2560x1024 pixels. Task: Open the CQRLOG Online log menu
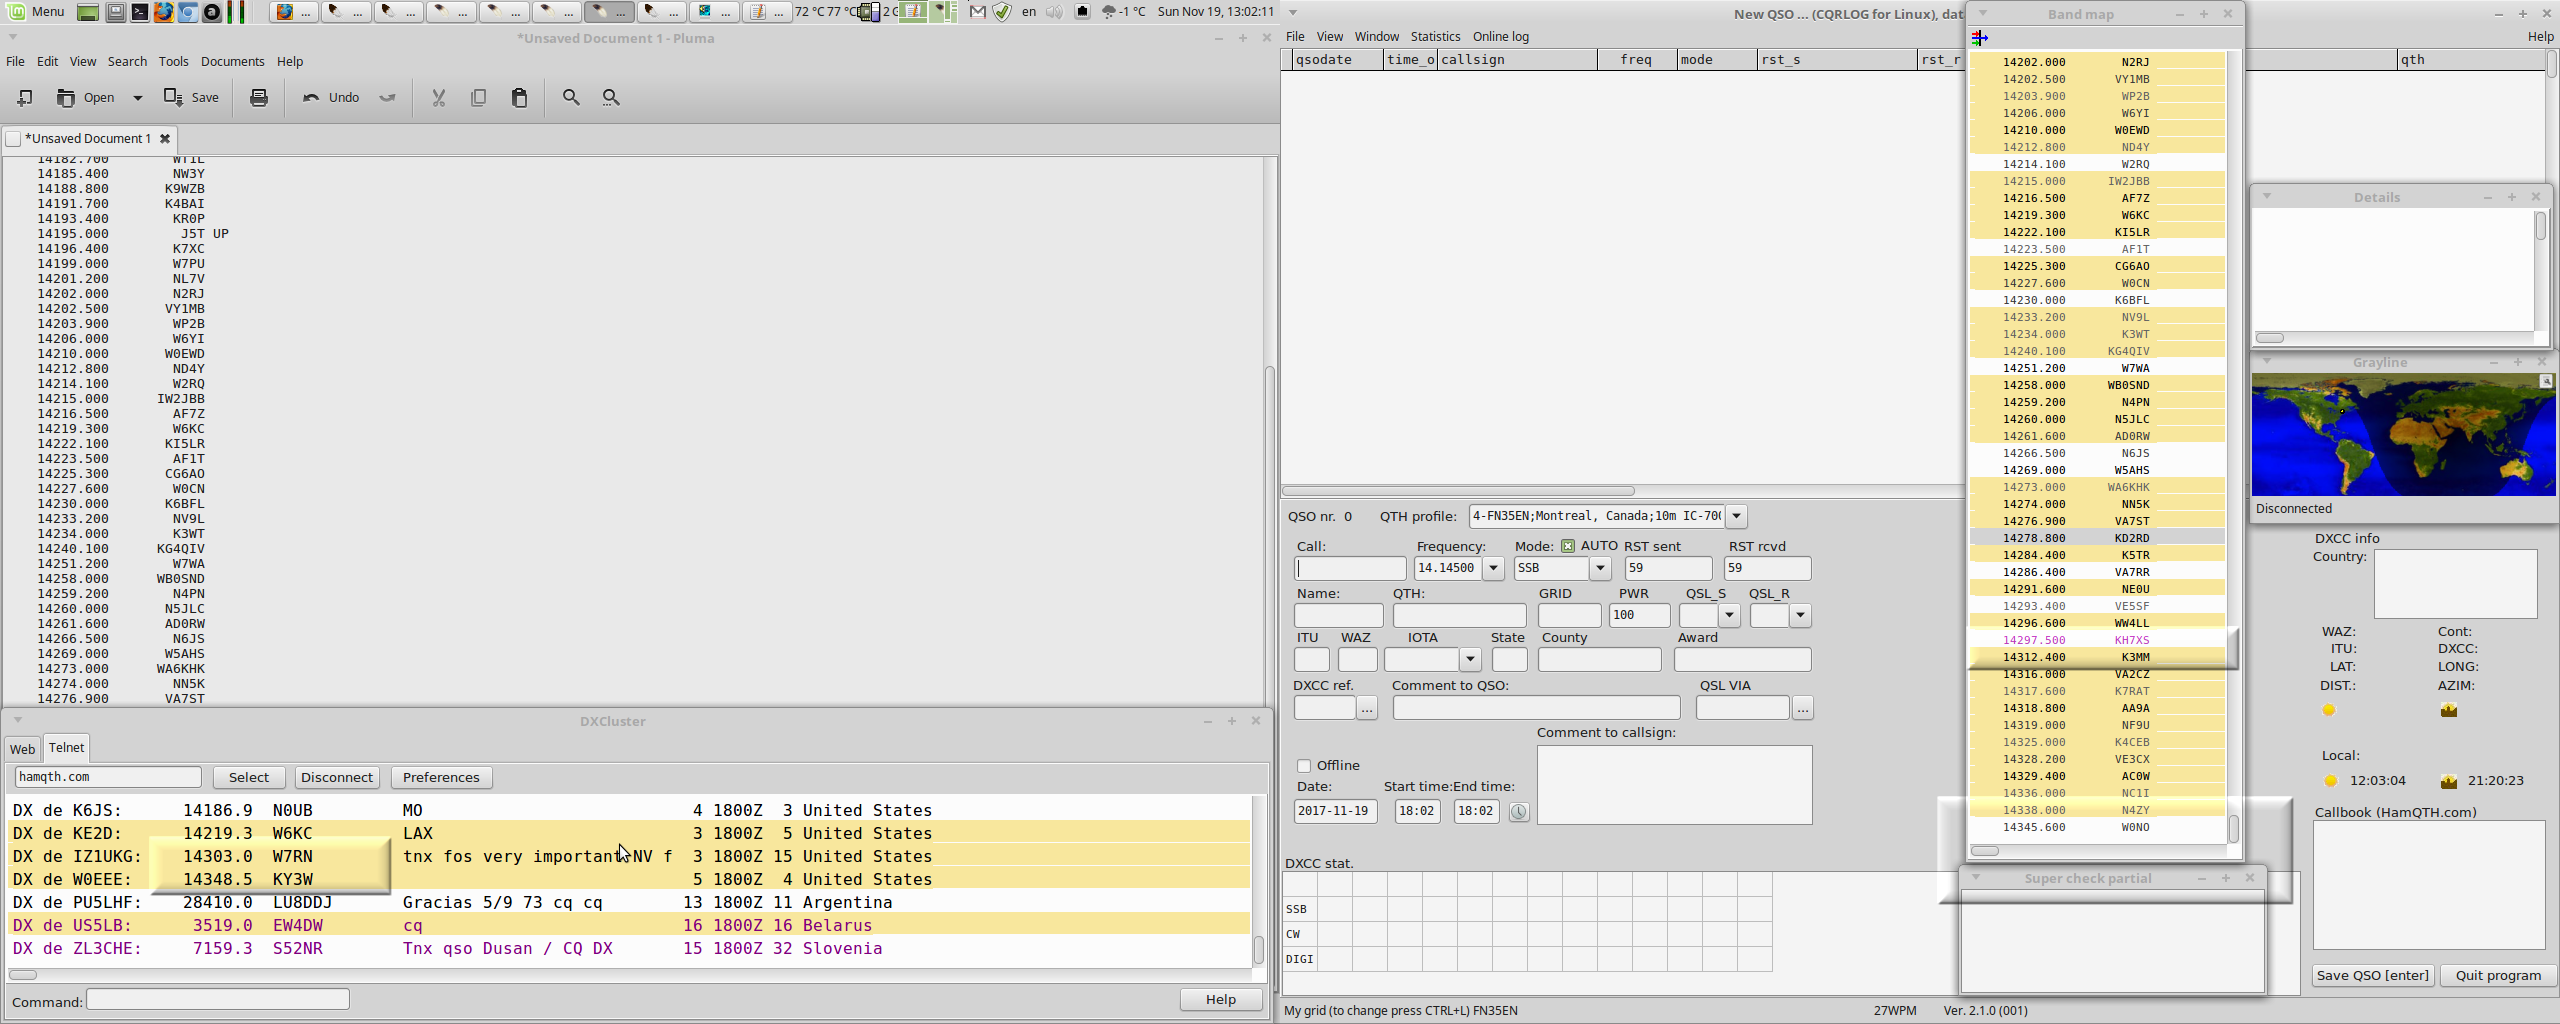click(x=1500, y=36)
